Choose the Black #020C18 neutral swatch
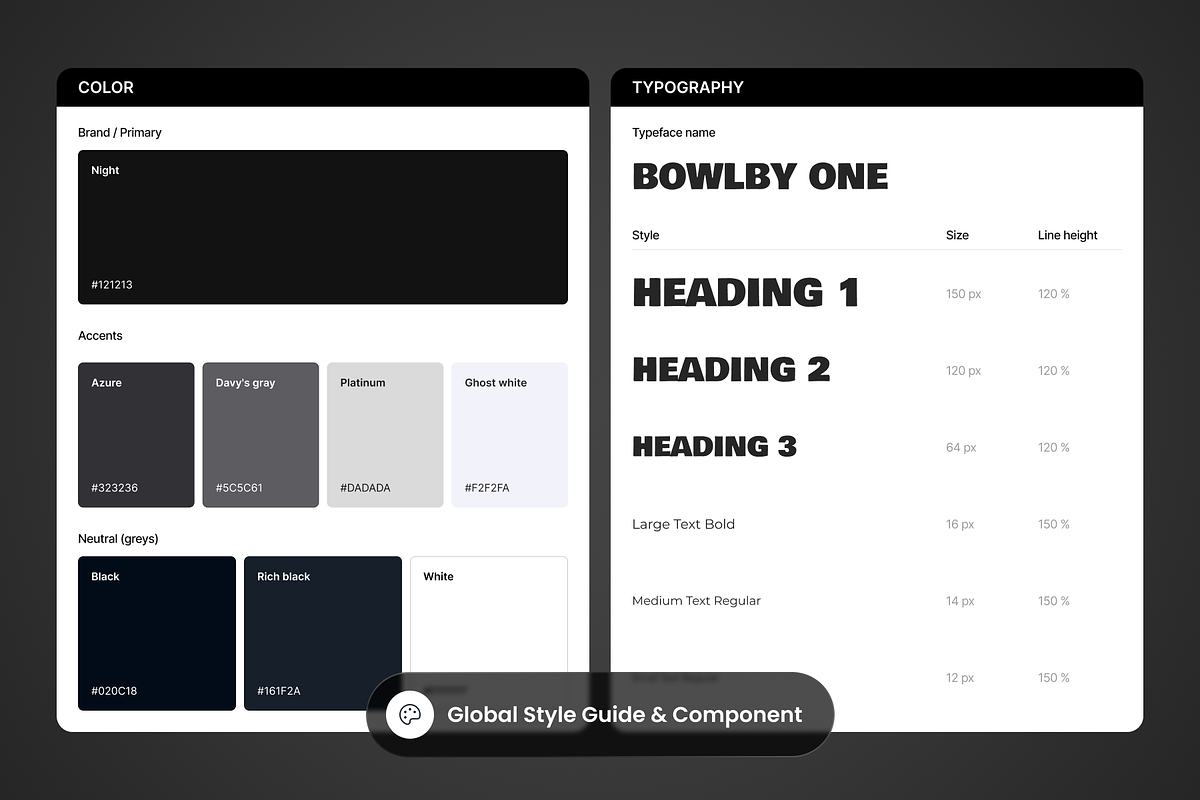This screenshot has height=800, width=1200. point(157,633)
